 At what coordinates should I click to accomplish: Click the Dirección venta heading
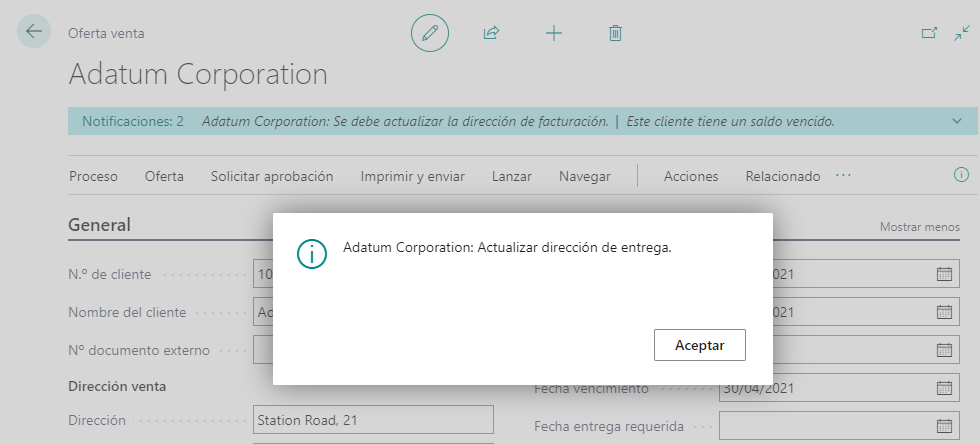click(117, 386)
